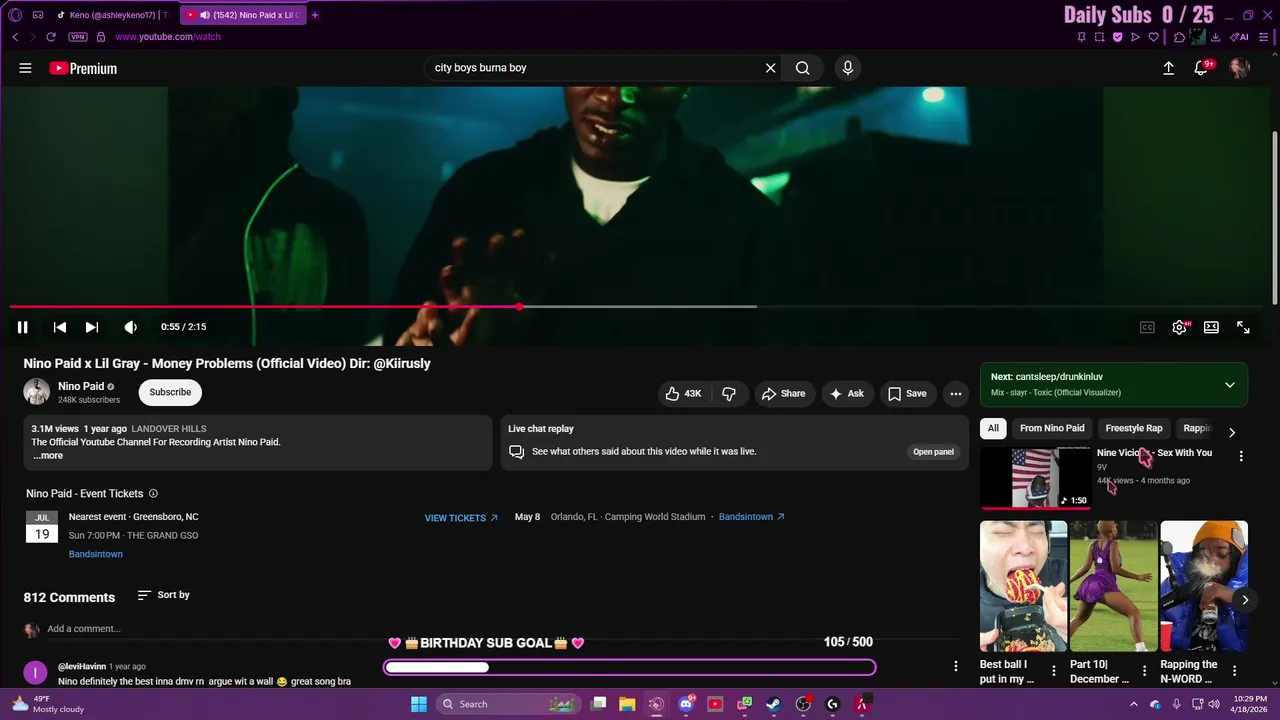The image size is (1280, 720).
Task: Pause the video
Action: click(22, 327)
